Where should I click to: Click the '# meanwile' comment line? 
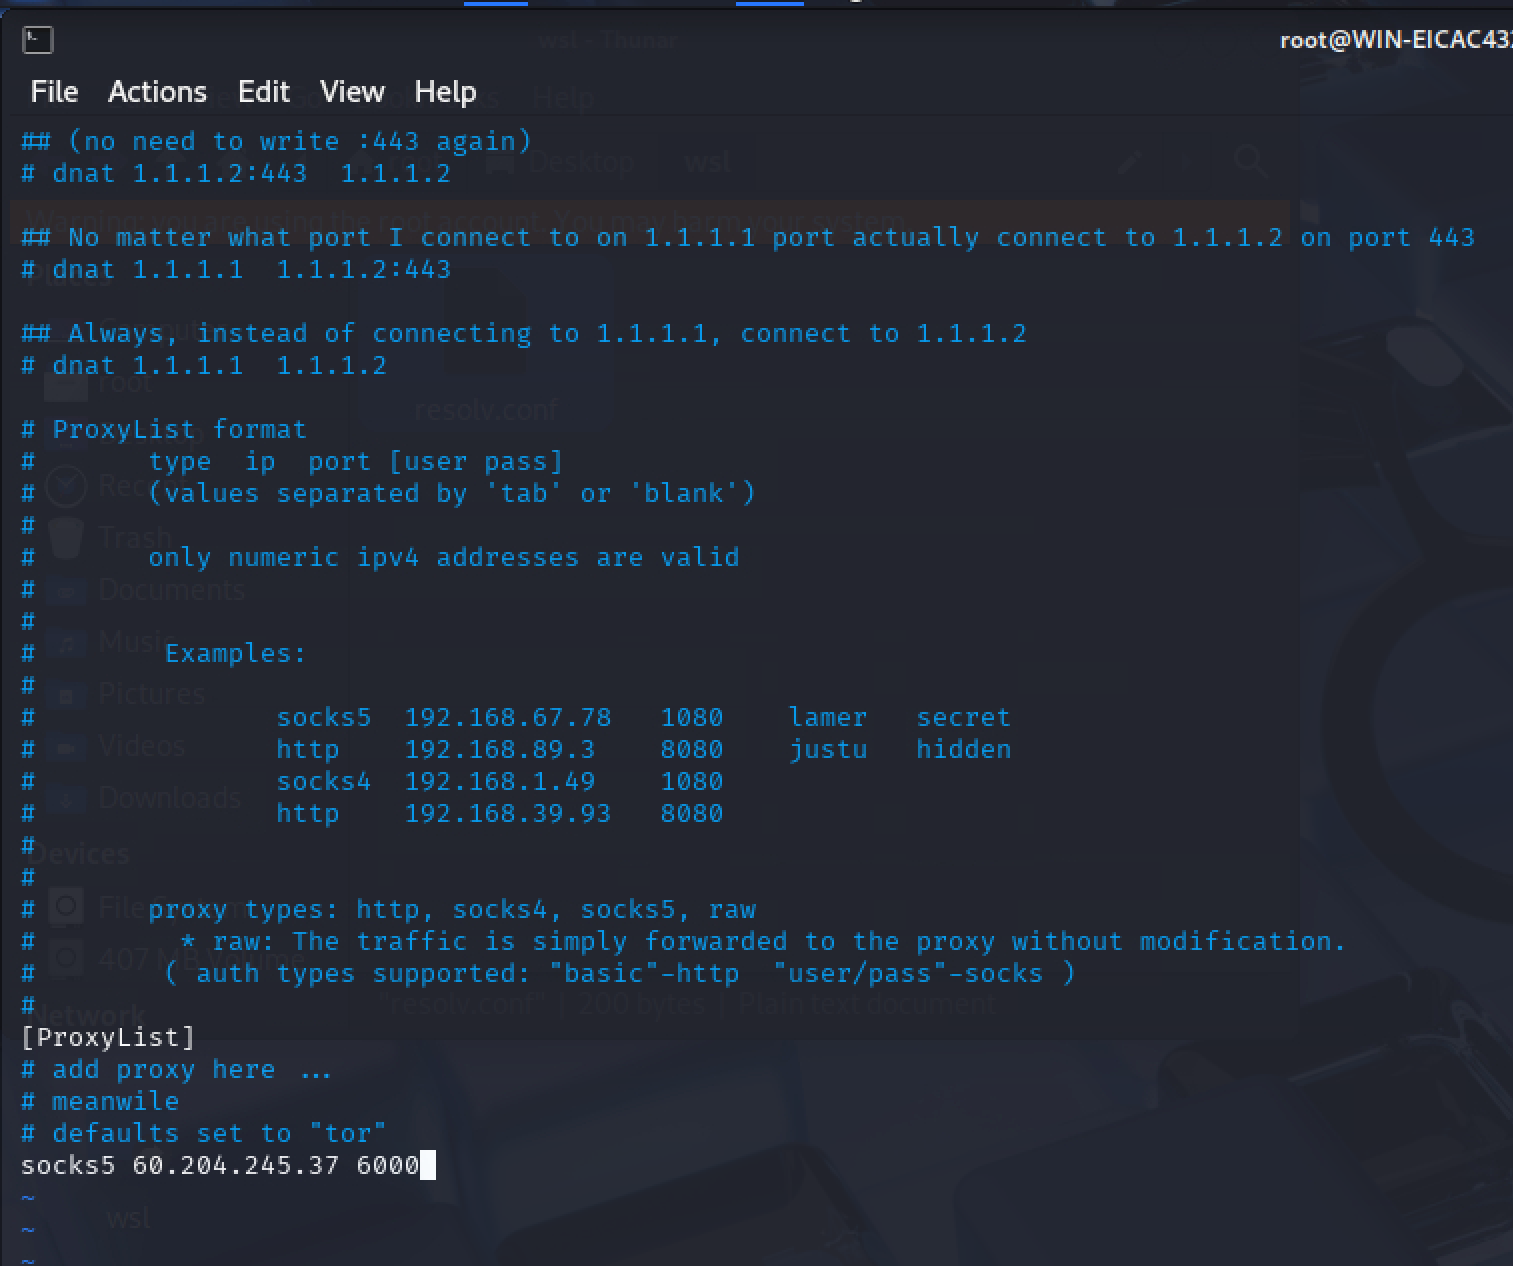(x=100, y=1101)
